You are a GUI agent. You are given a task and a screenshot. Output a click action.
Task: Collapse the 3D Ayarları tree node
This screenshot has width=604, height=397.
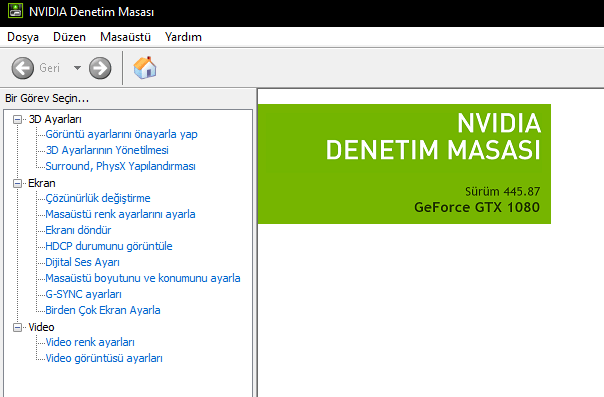point(17,119)
